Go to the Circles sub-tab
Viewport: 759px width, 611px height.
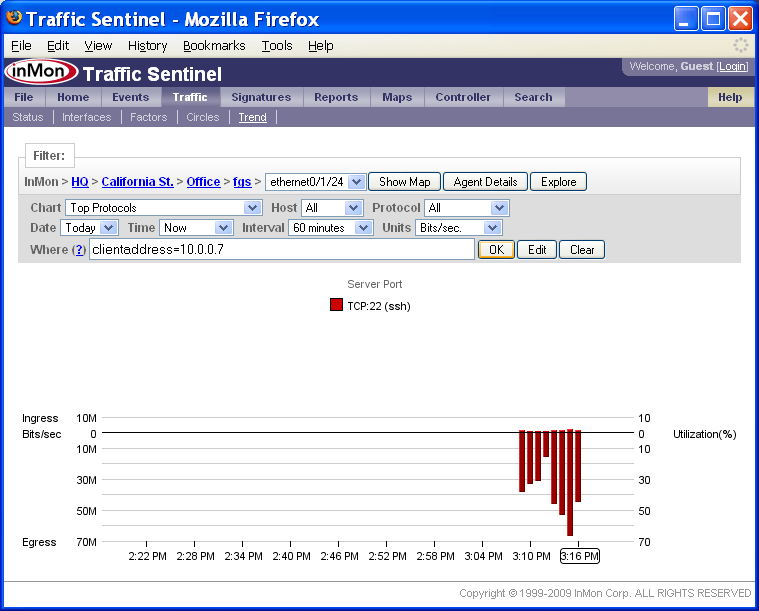[x=203, y=117]
